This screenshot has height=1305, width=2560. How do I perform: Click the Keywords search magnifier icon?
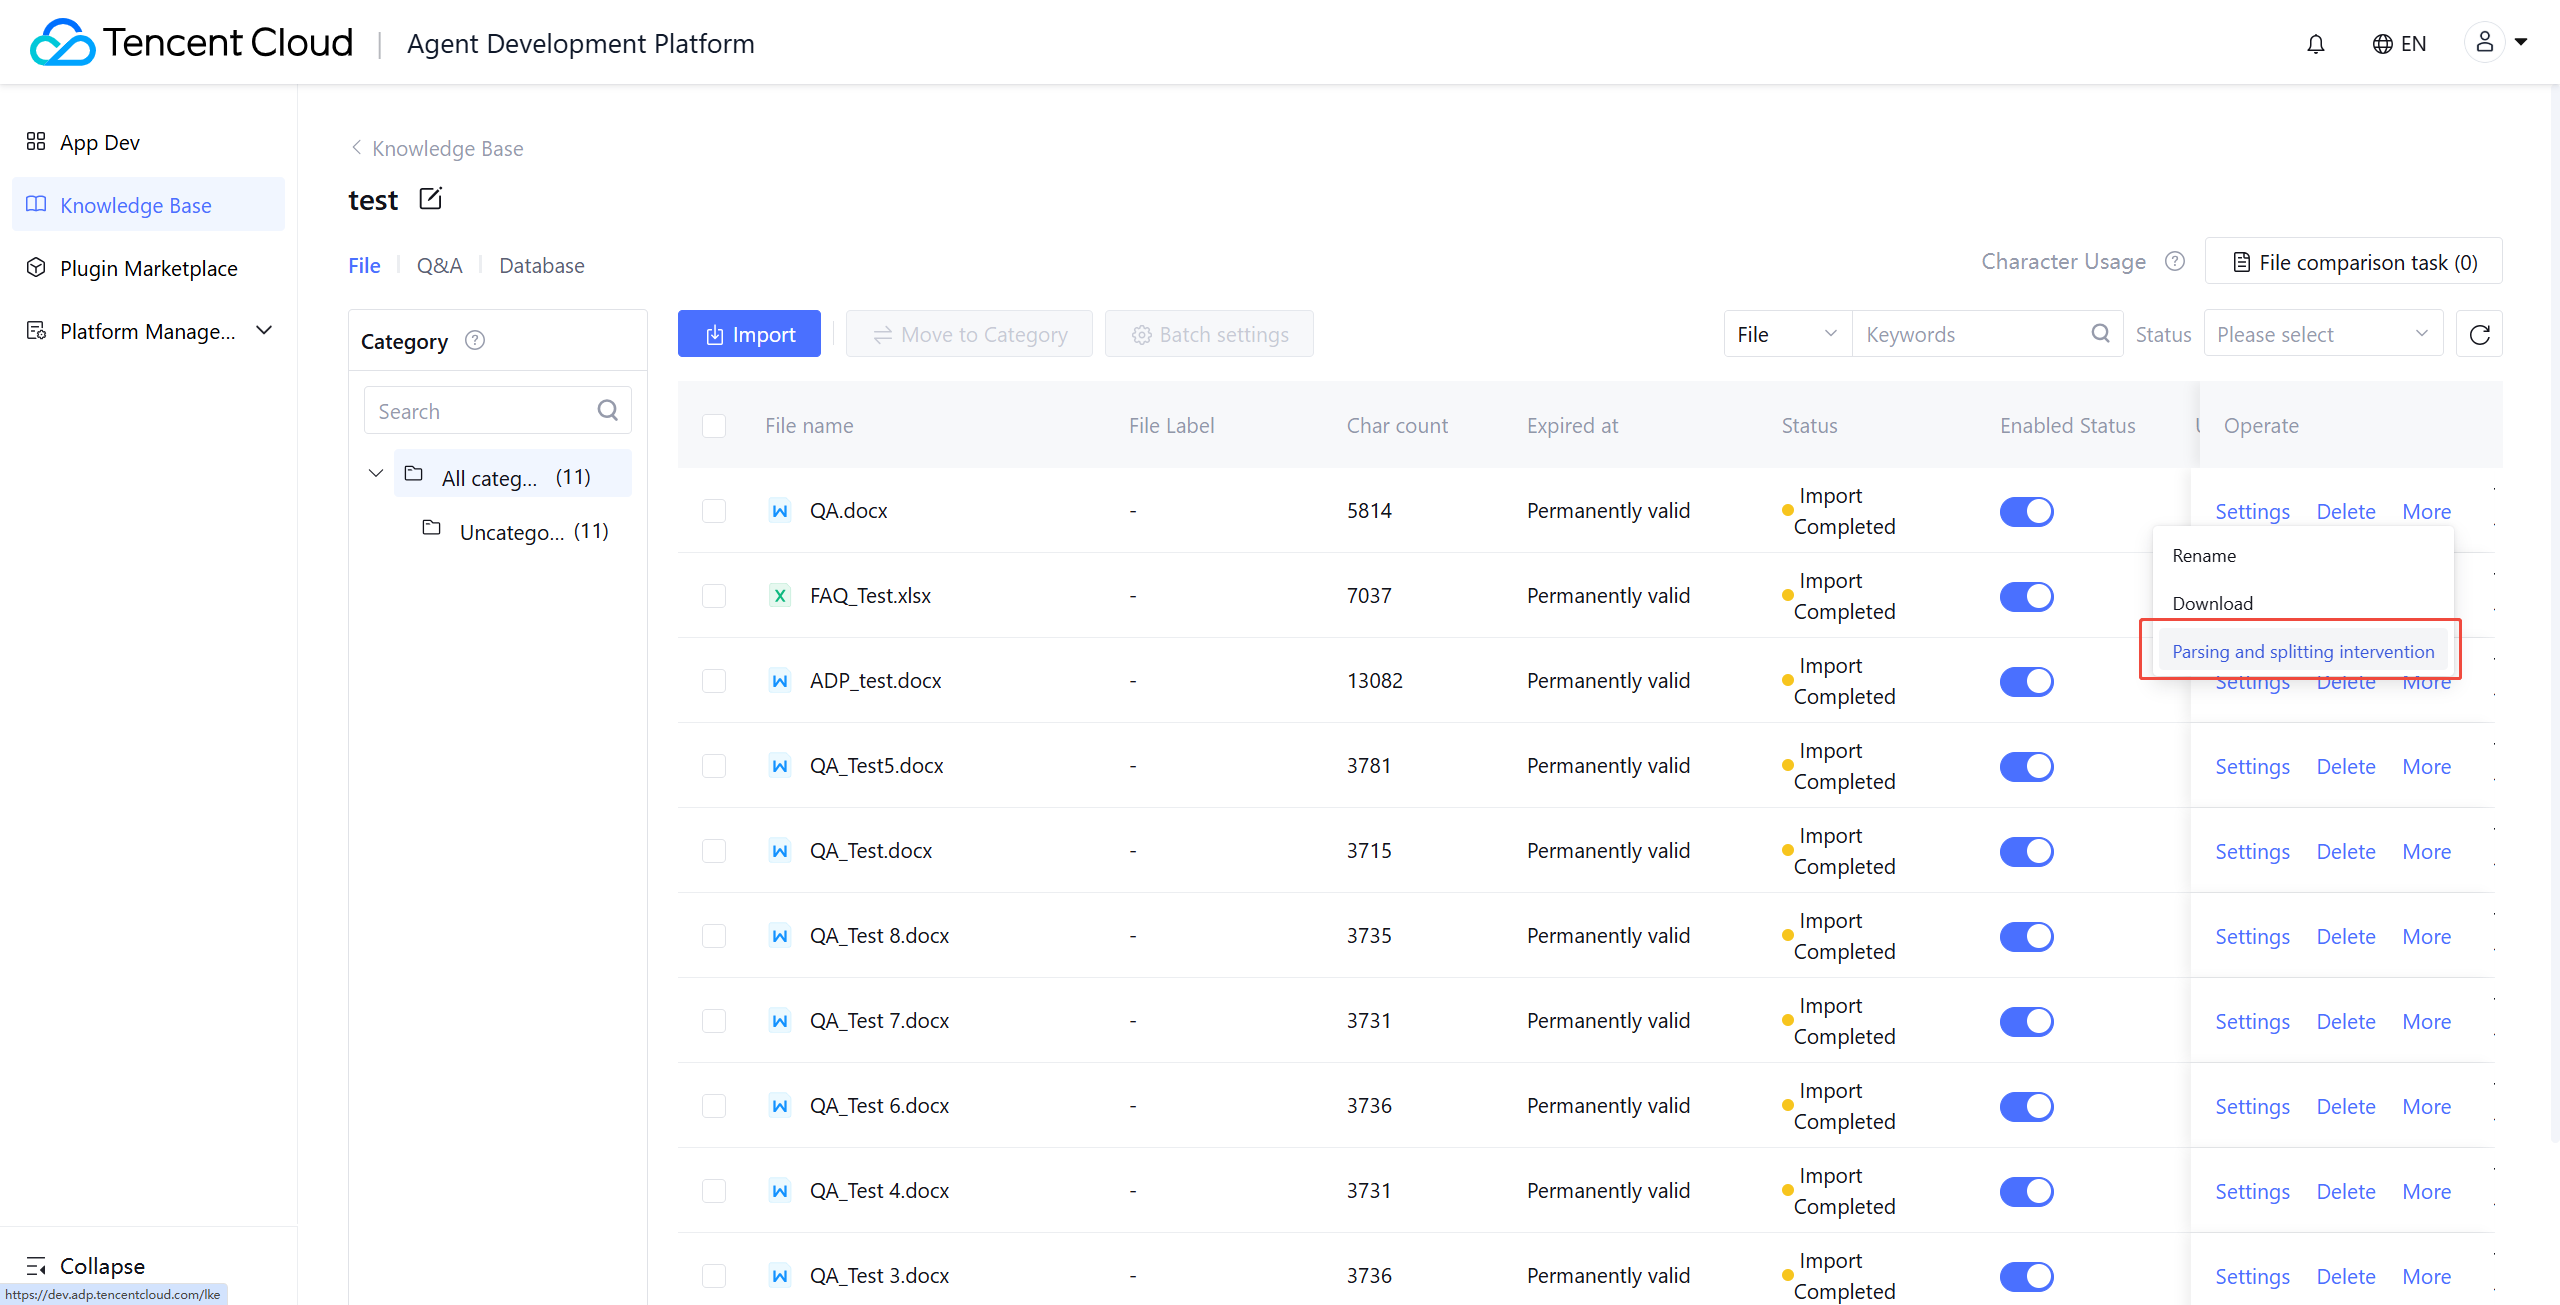pos(2100,334)
